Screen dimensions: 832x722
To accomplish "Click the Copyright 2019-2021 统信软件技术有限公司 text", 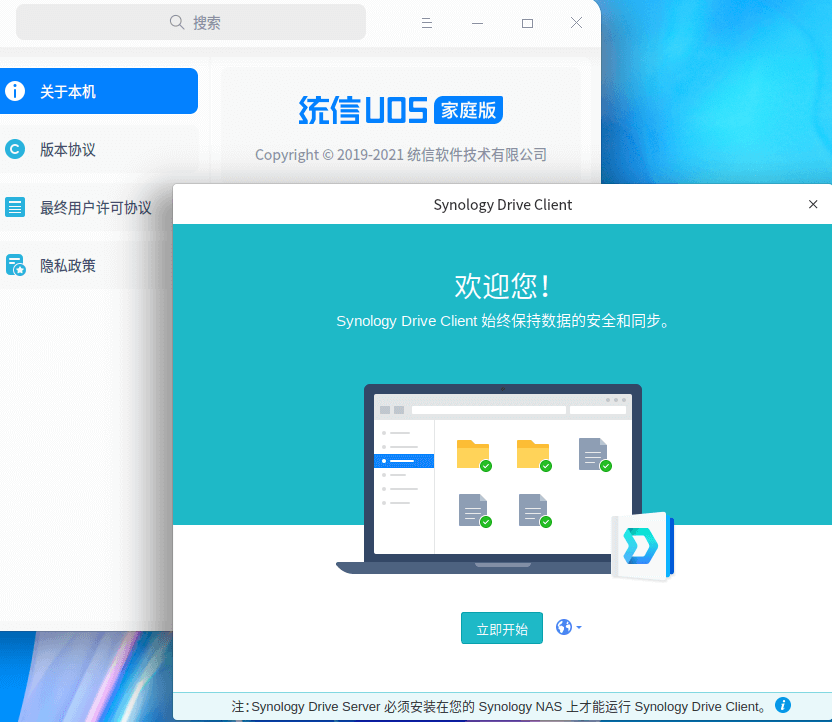I will click(x=401, y=155).
